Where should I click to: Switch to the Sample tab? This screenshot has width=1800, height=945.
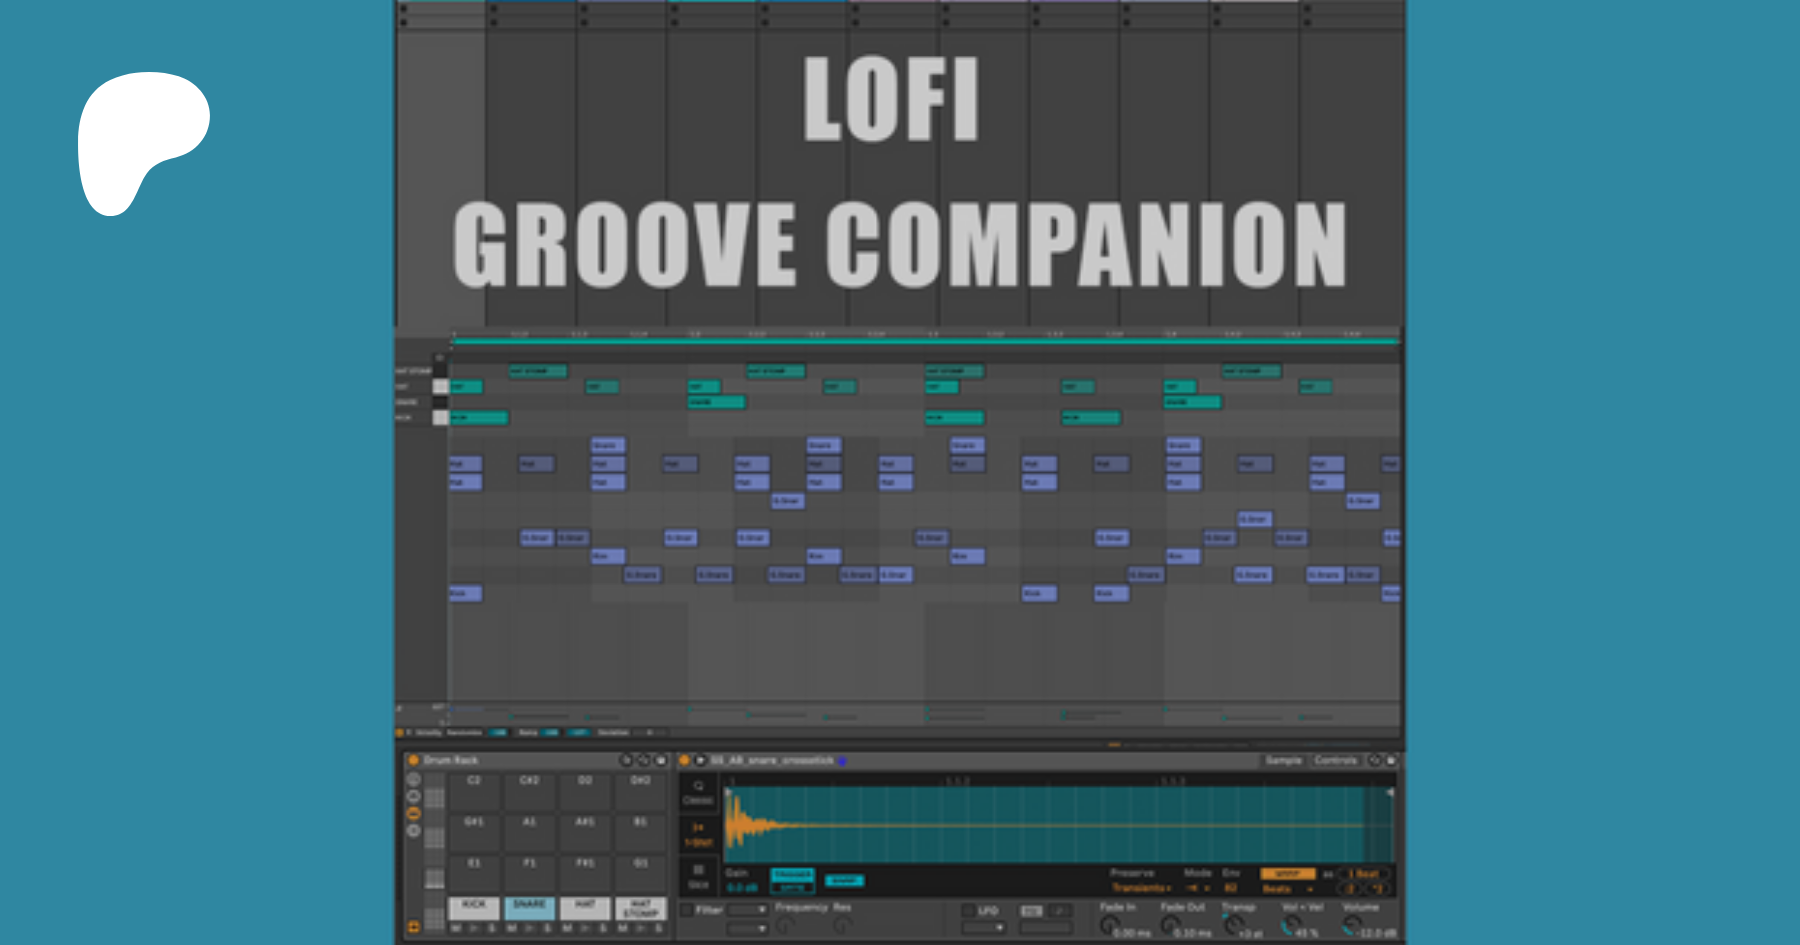(1283, 761)
